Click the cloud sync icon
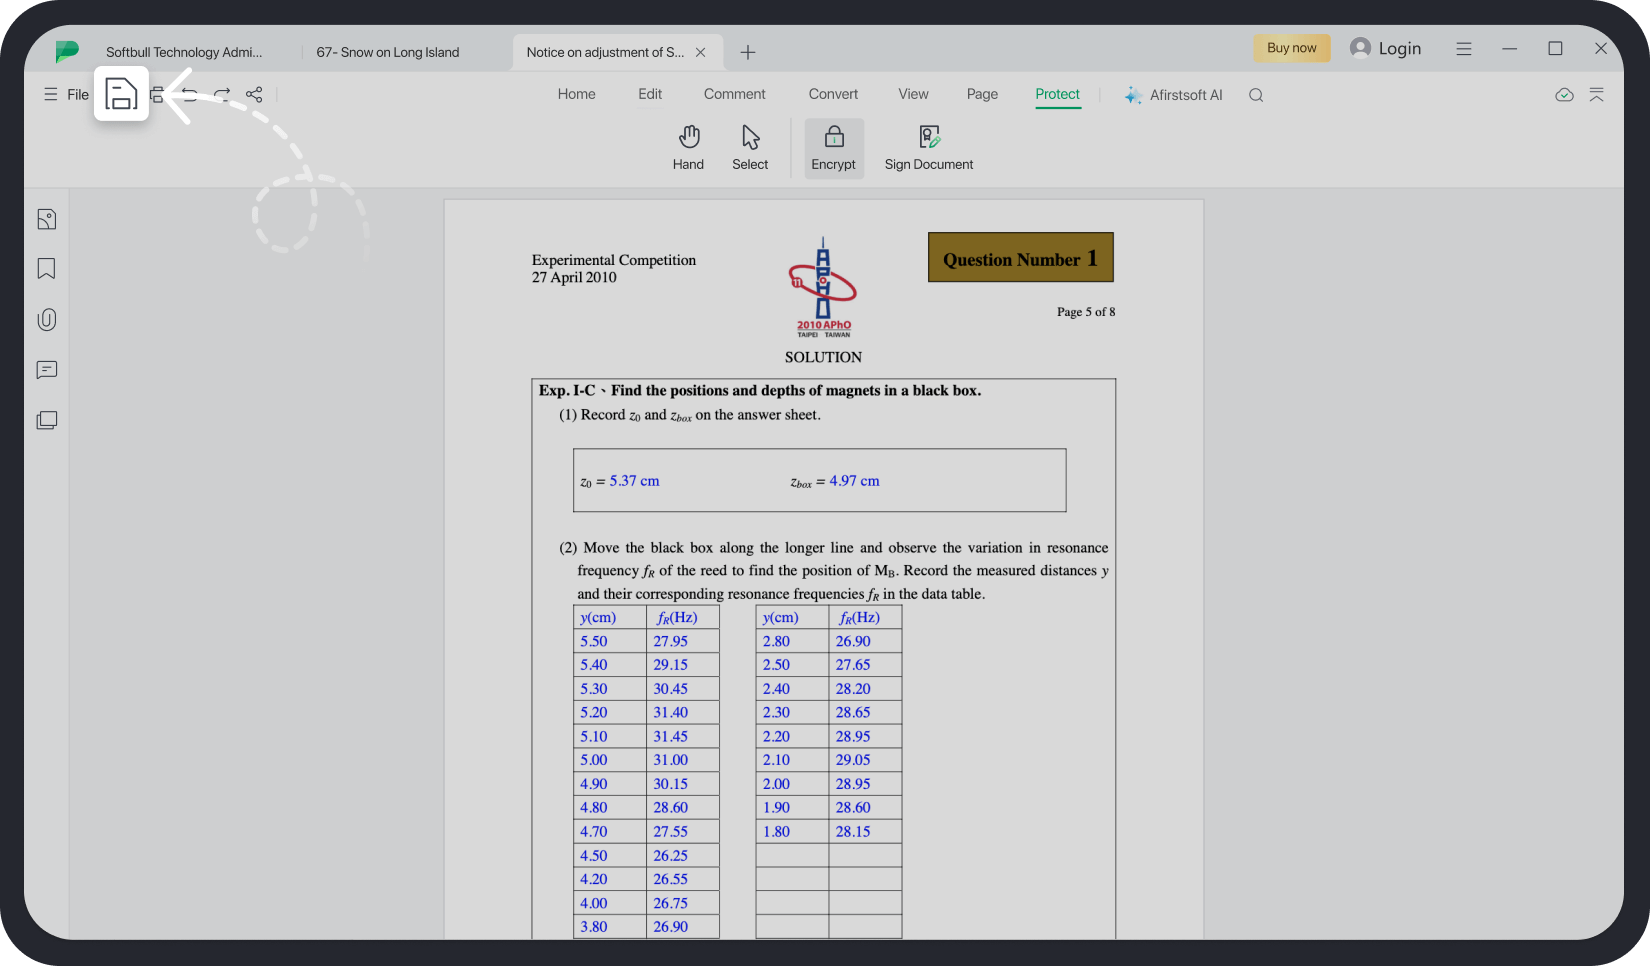This screenshot has width=1650, height=966. (1565, 95)
